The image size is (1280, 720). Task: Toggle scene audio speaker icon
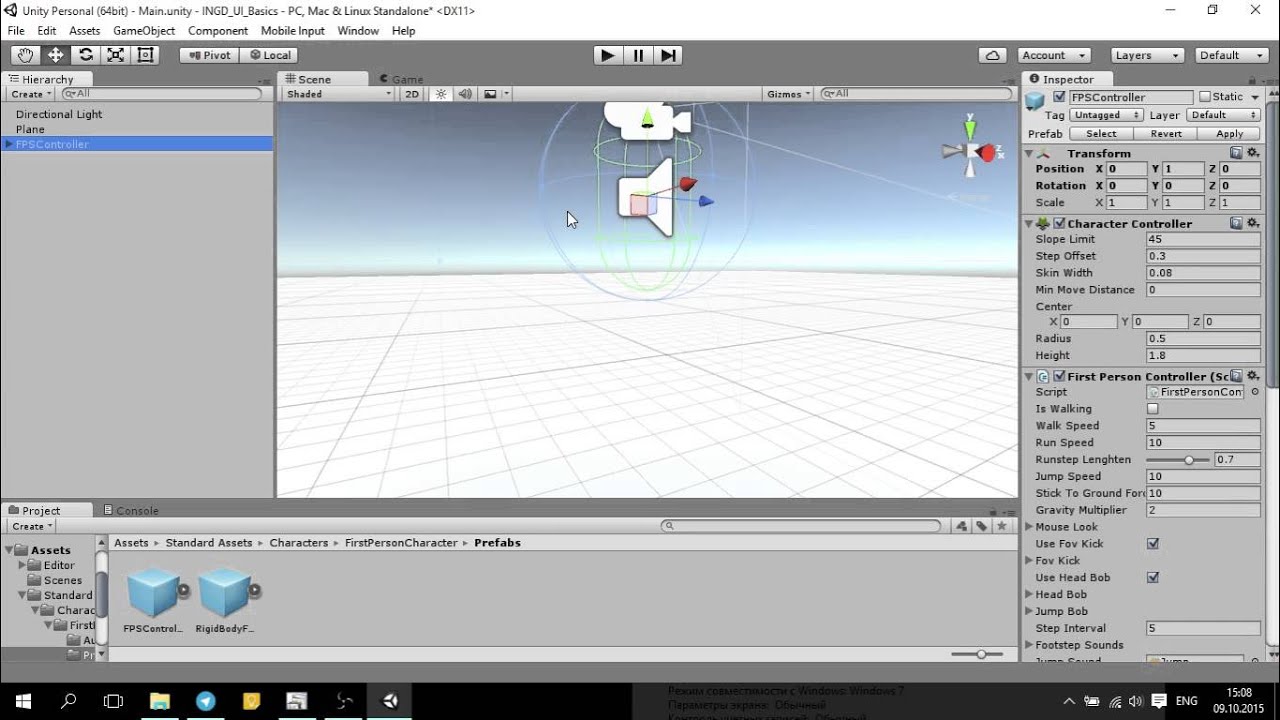[x=465, y=94]
